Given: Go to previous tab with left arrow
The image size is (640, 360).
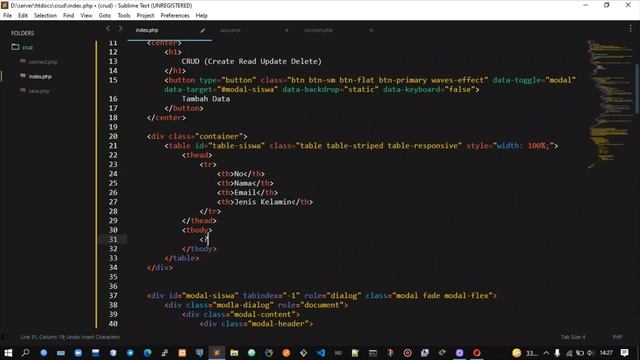Looking at the screenshot, I should [108, 28].
